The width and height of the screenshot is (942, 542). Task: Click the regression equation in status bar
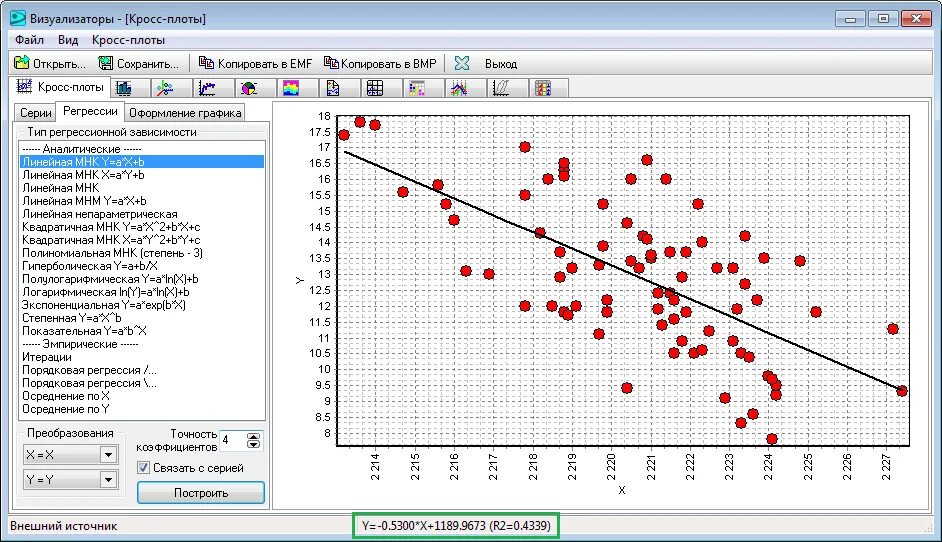(456, 526)
